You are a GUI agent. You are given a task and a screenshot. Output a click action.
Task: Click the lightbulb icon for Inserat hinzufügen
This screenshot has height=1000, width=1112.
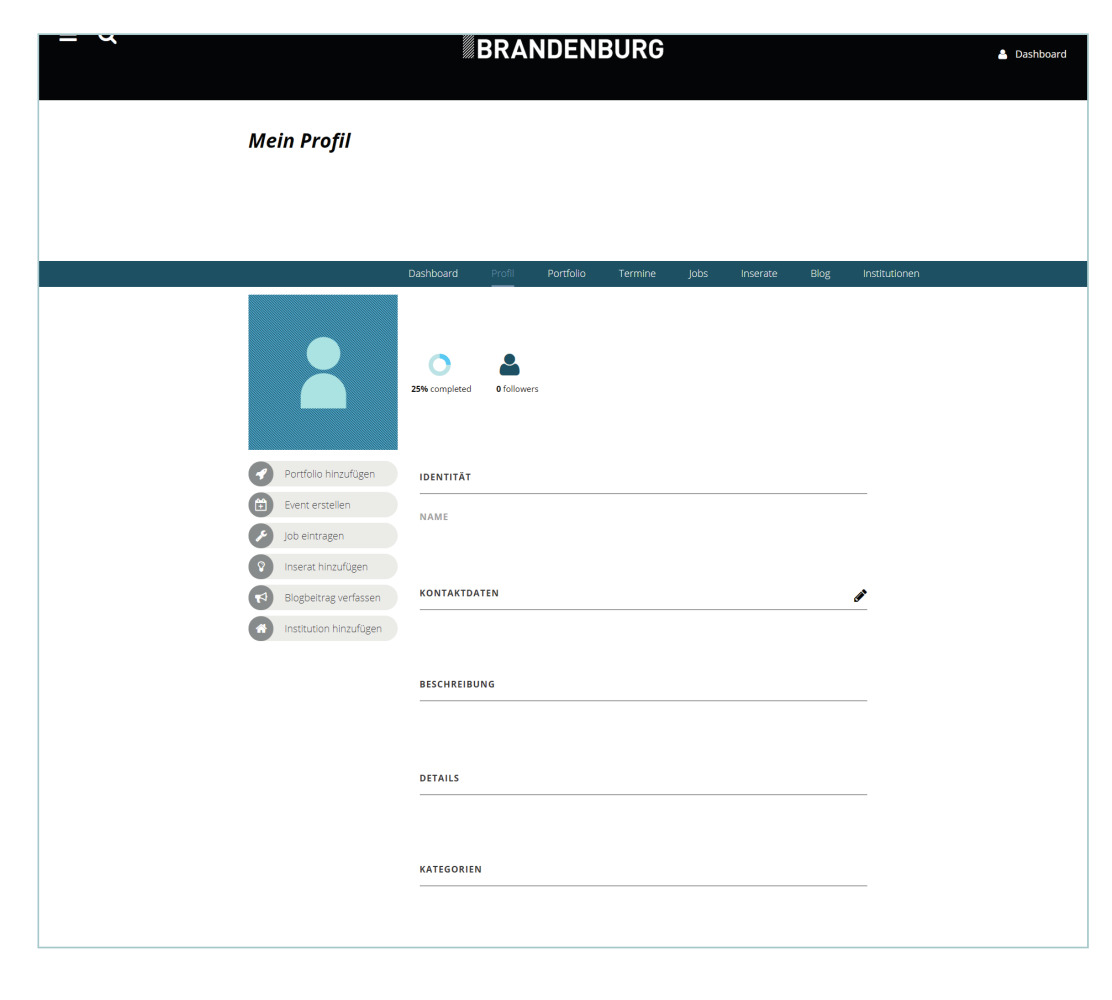[261, 567]
